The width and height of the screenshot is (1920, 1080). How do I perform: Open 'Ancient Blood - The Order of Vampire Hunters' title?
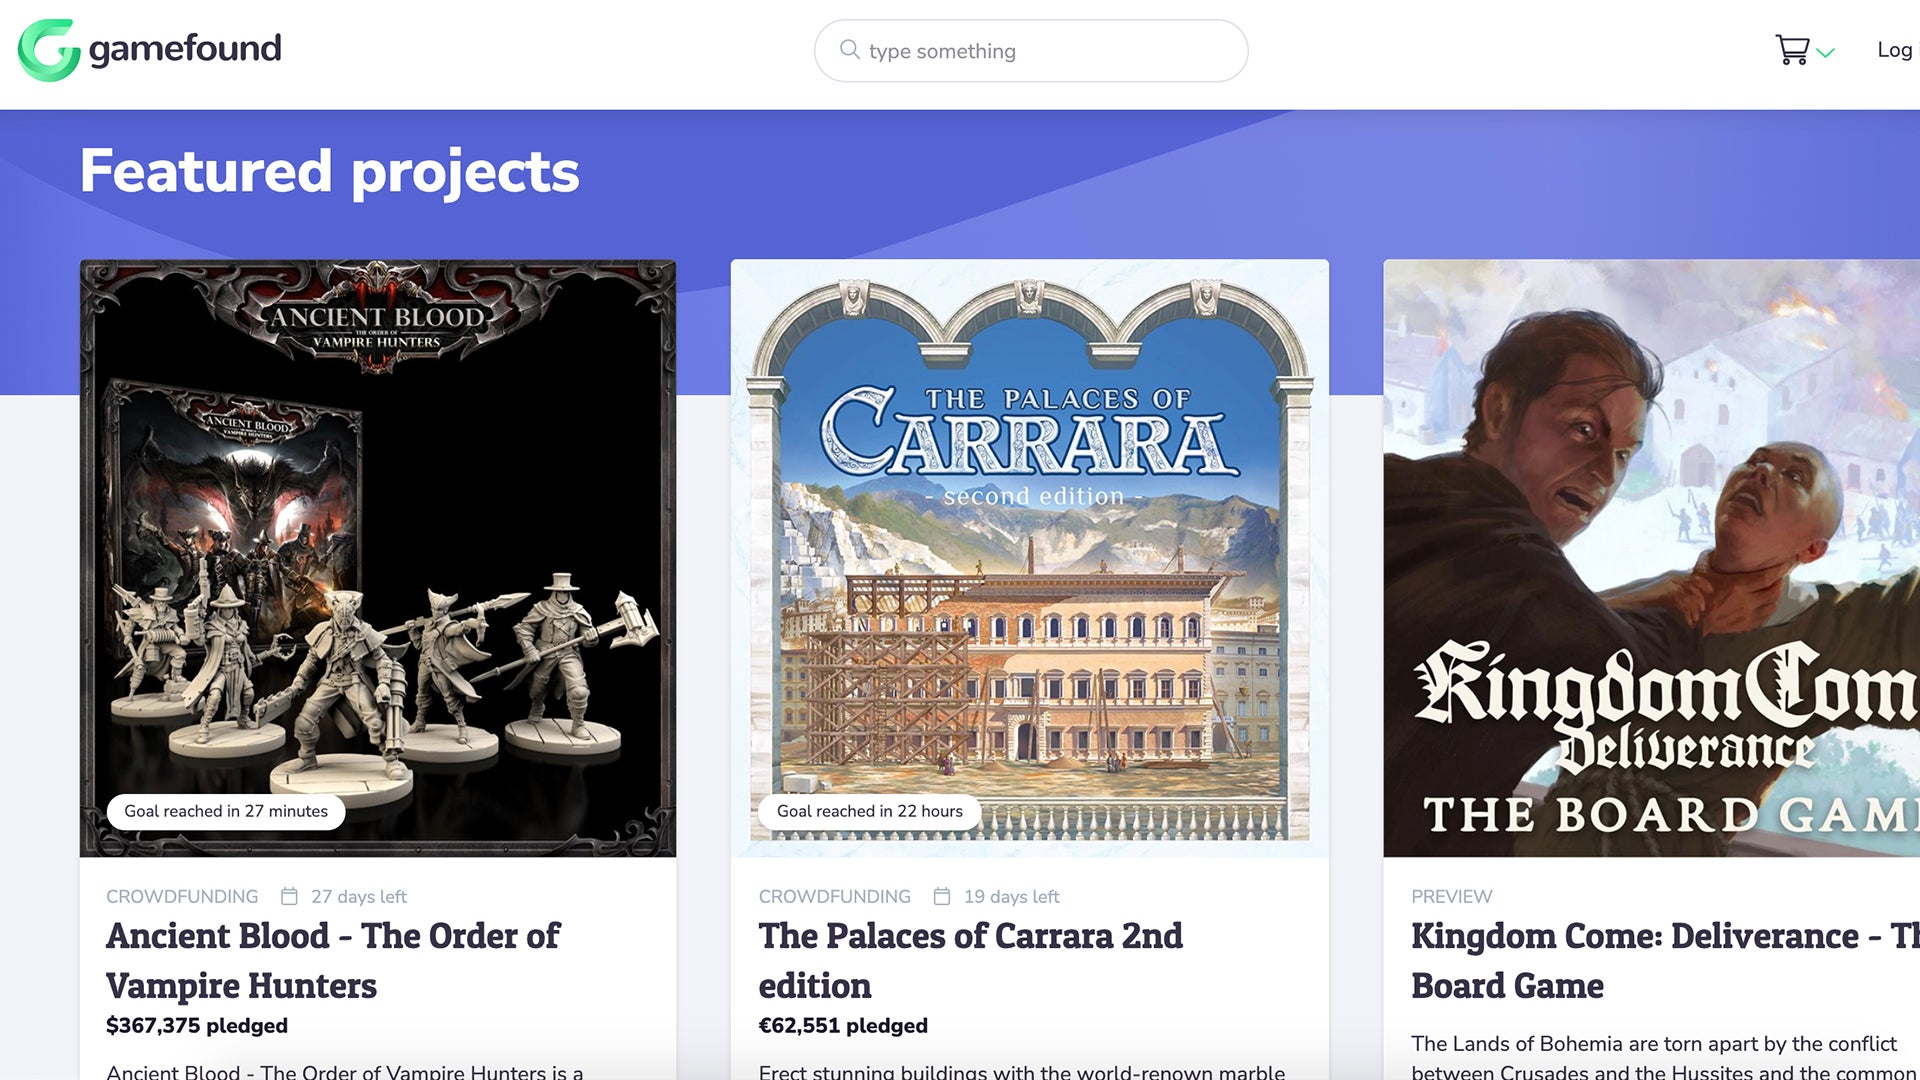pos(333,961)
